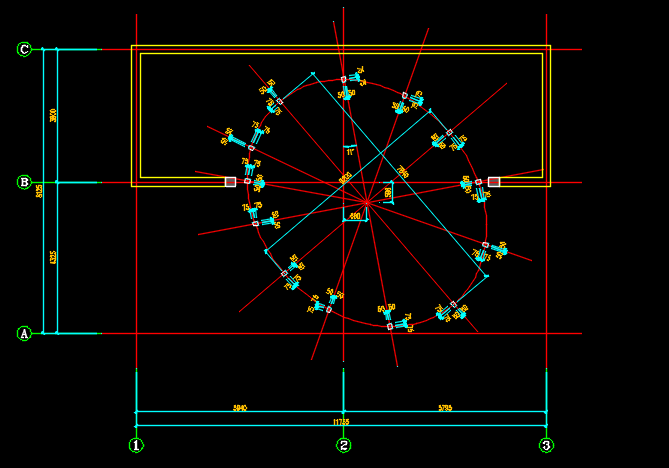This screenshot has width=669, height=468.
Task: Click the 5940 horizontal dimension text
Action: click(240, 408)
